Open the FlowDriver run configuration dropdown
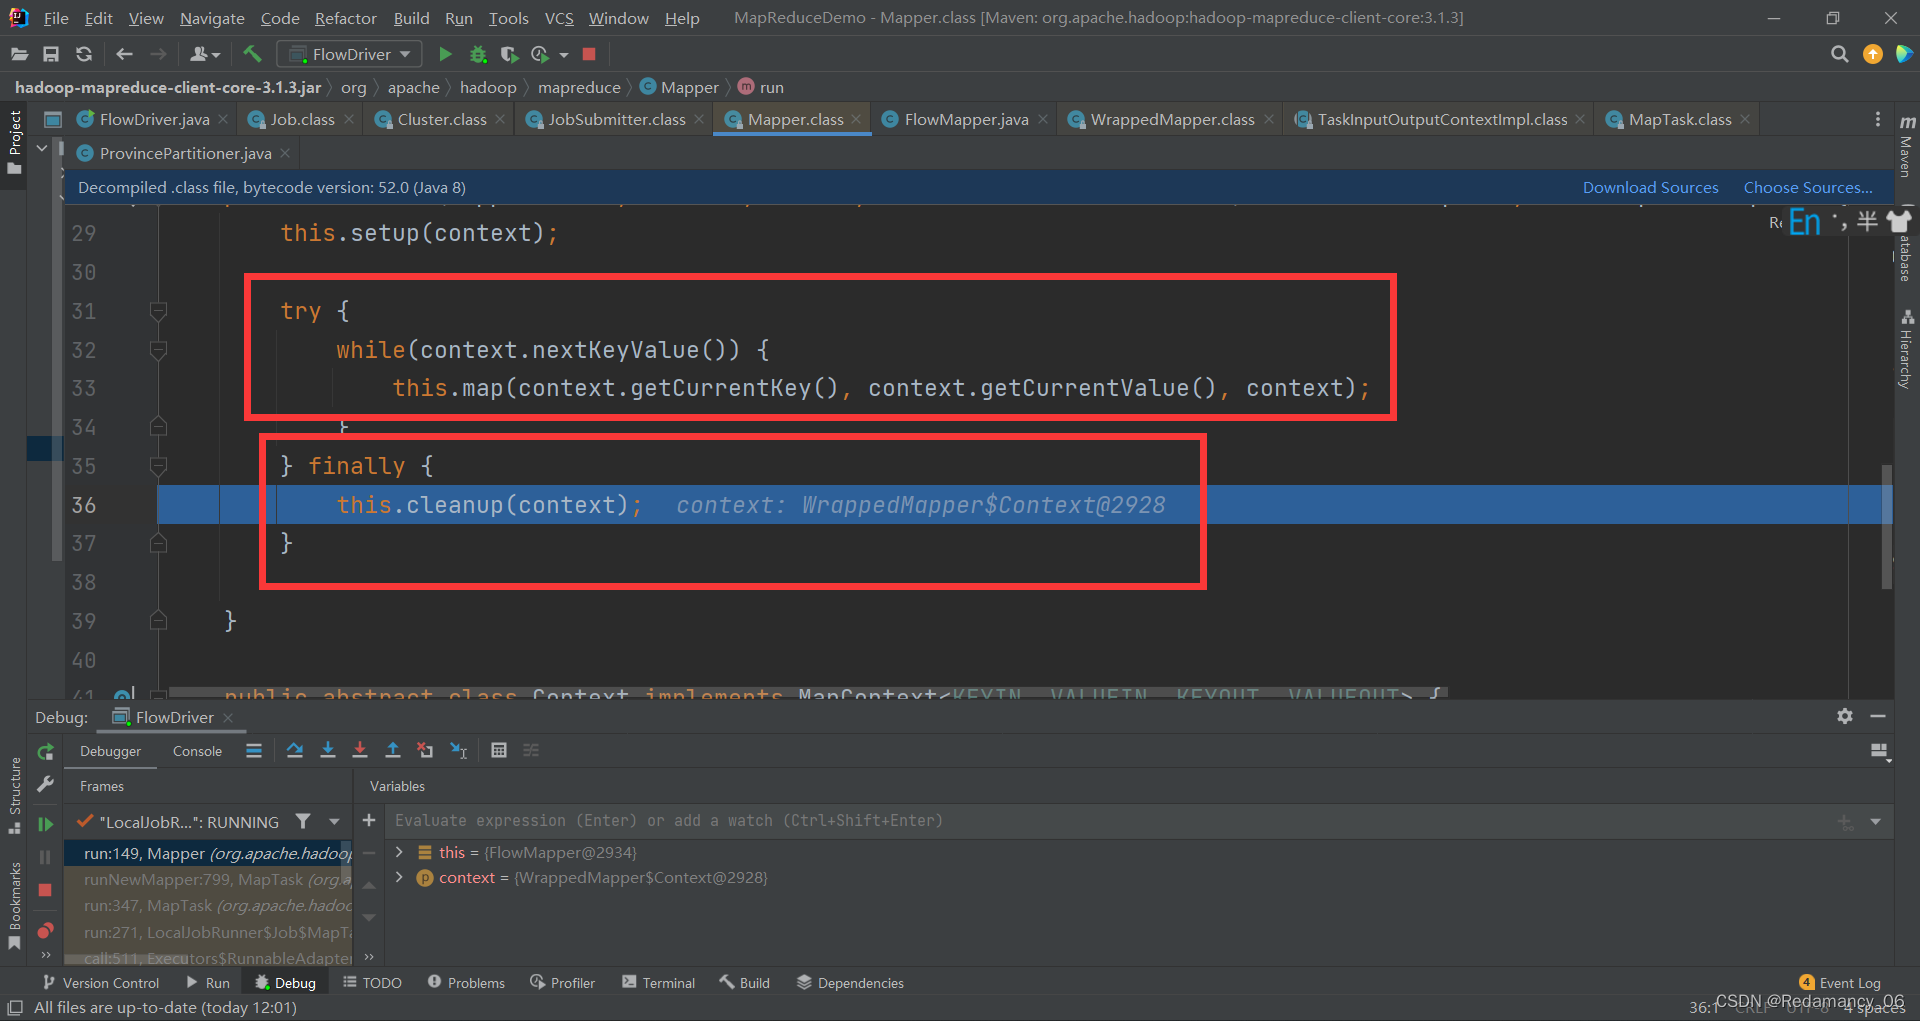 349,54
